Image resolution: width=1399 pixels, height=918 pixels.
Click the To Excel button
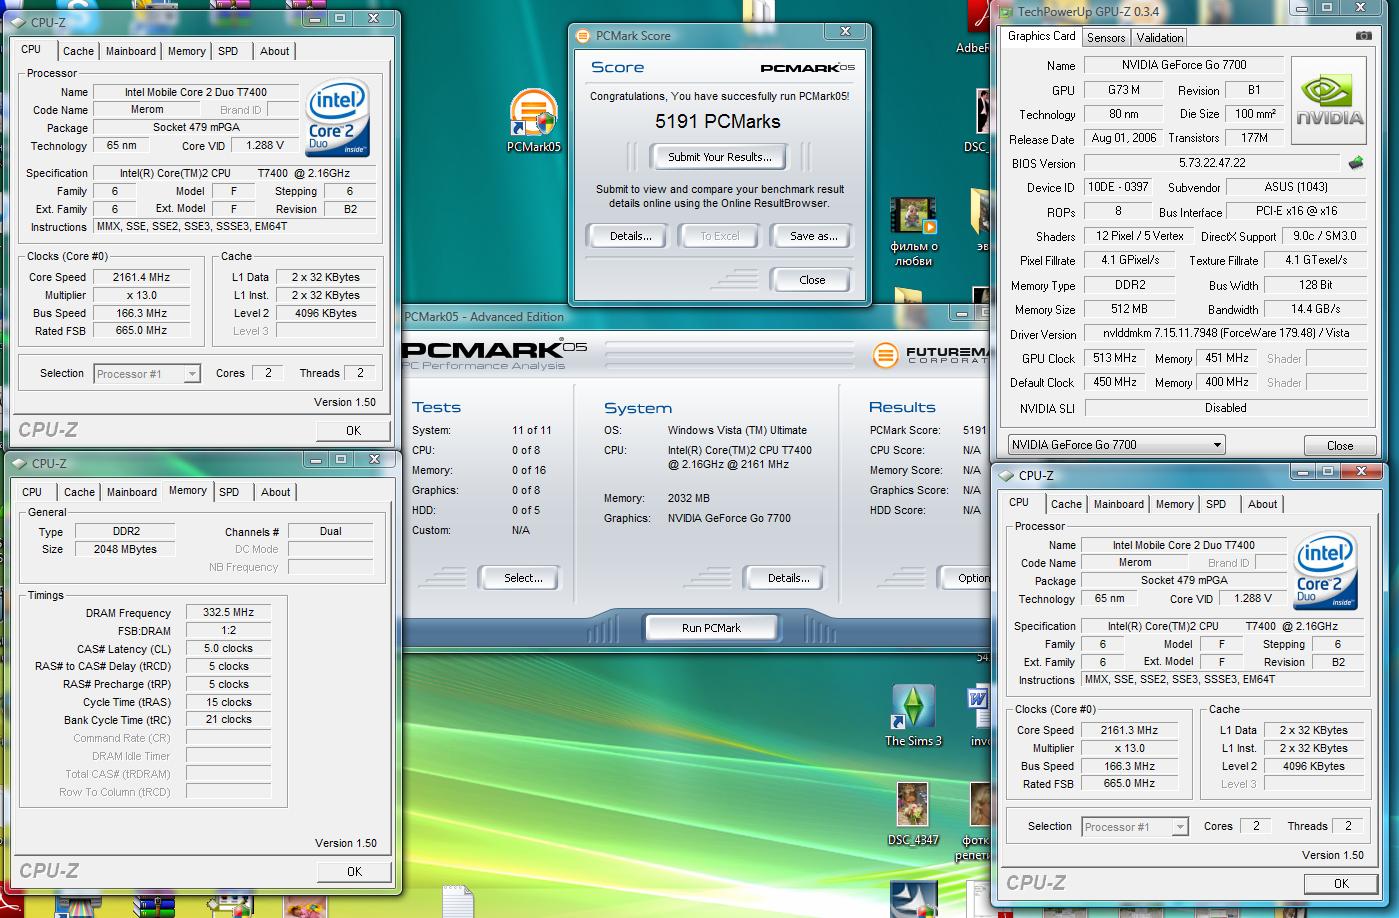coord(720,236)
